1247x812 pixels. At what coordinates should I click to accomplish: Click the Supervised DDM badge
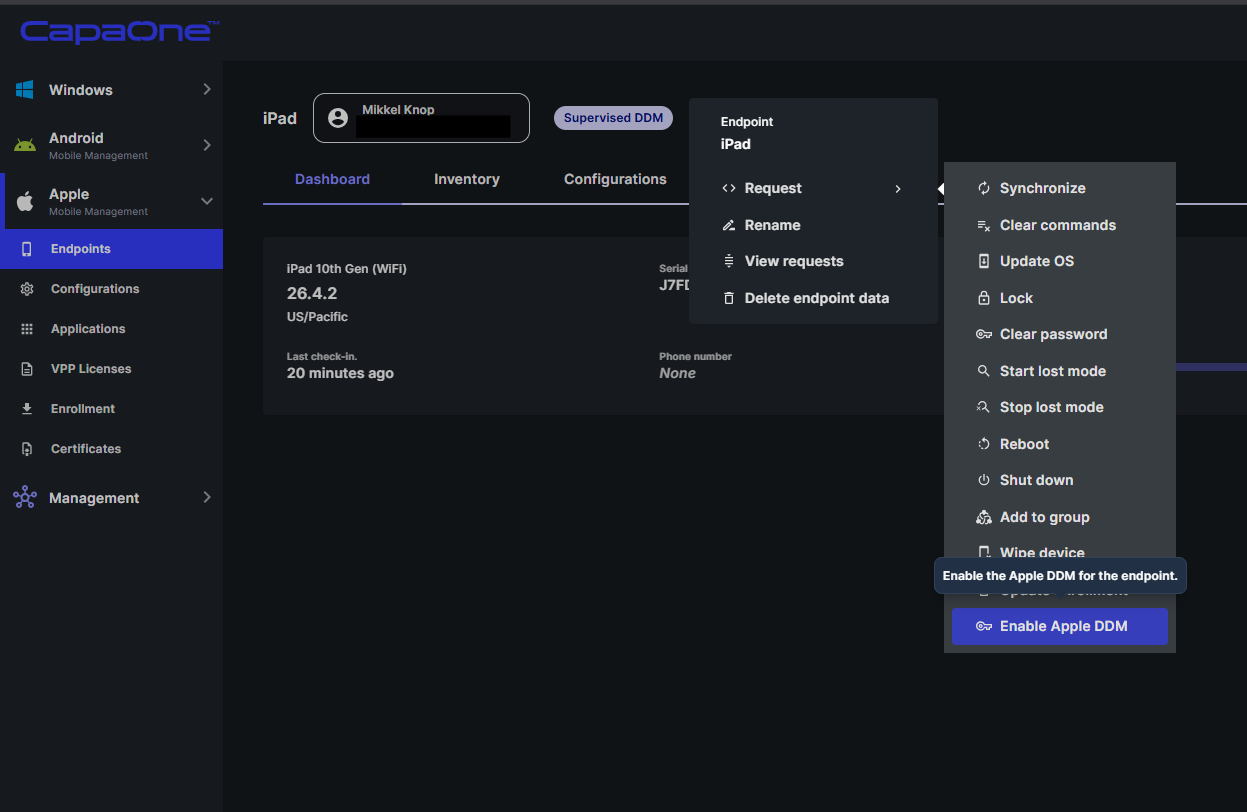(614, 118)
